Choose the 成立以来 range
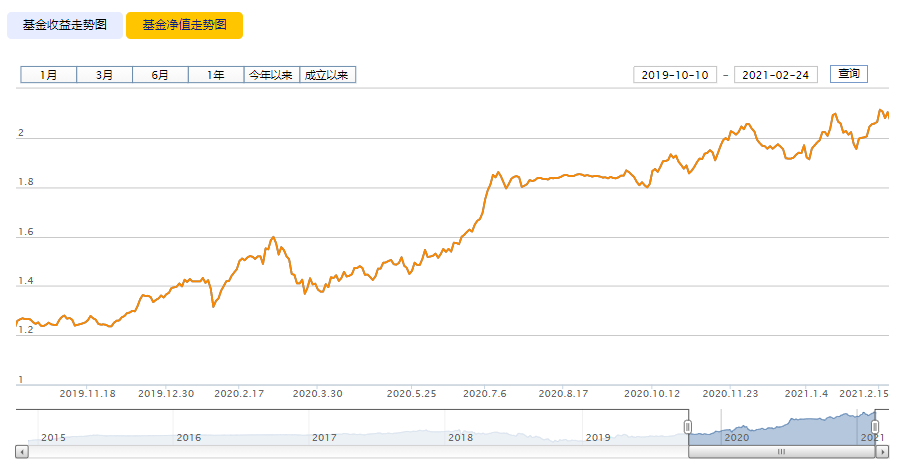904x460 pixels. click(x=327, y=75)
